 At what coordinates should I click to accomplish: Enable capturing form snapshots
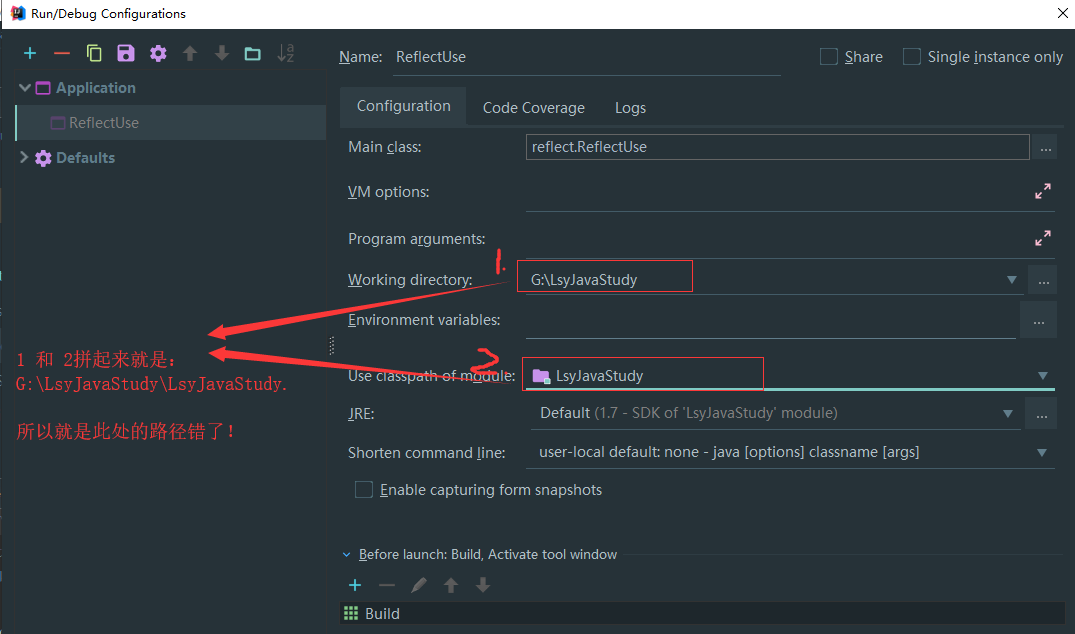pyautogui.click(x=364, y=490)
